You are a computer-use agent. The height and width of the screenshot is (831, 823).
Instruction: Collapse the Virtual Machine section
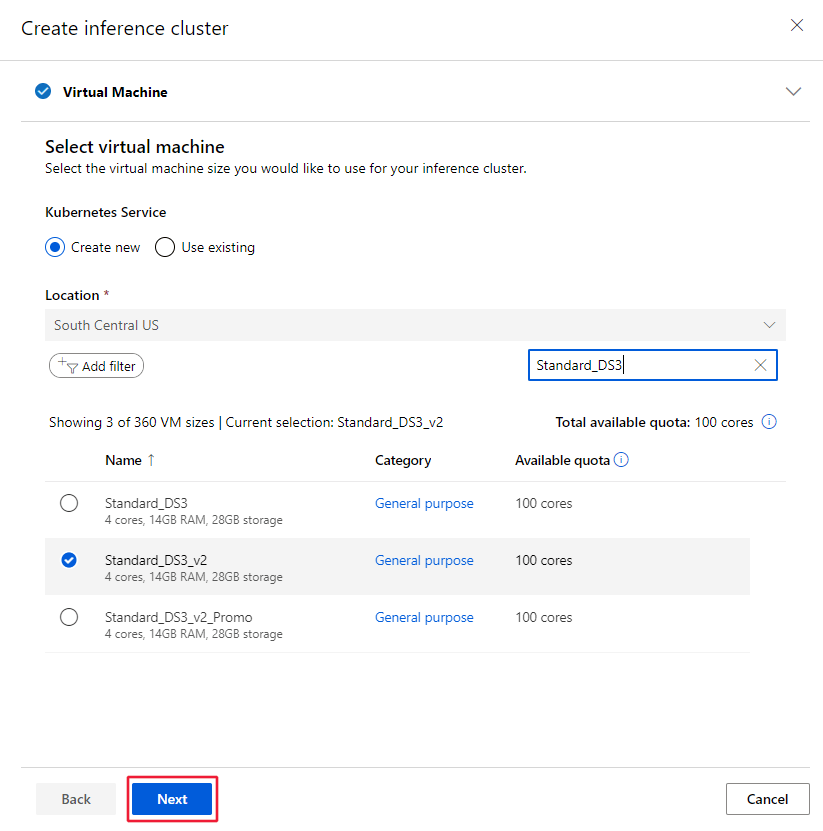click(793, 91)
